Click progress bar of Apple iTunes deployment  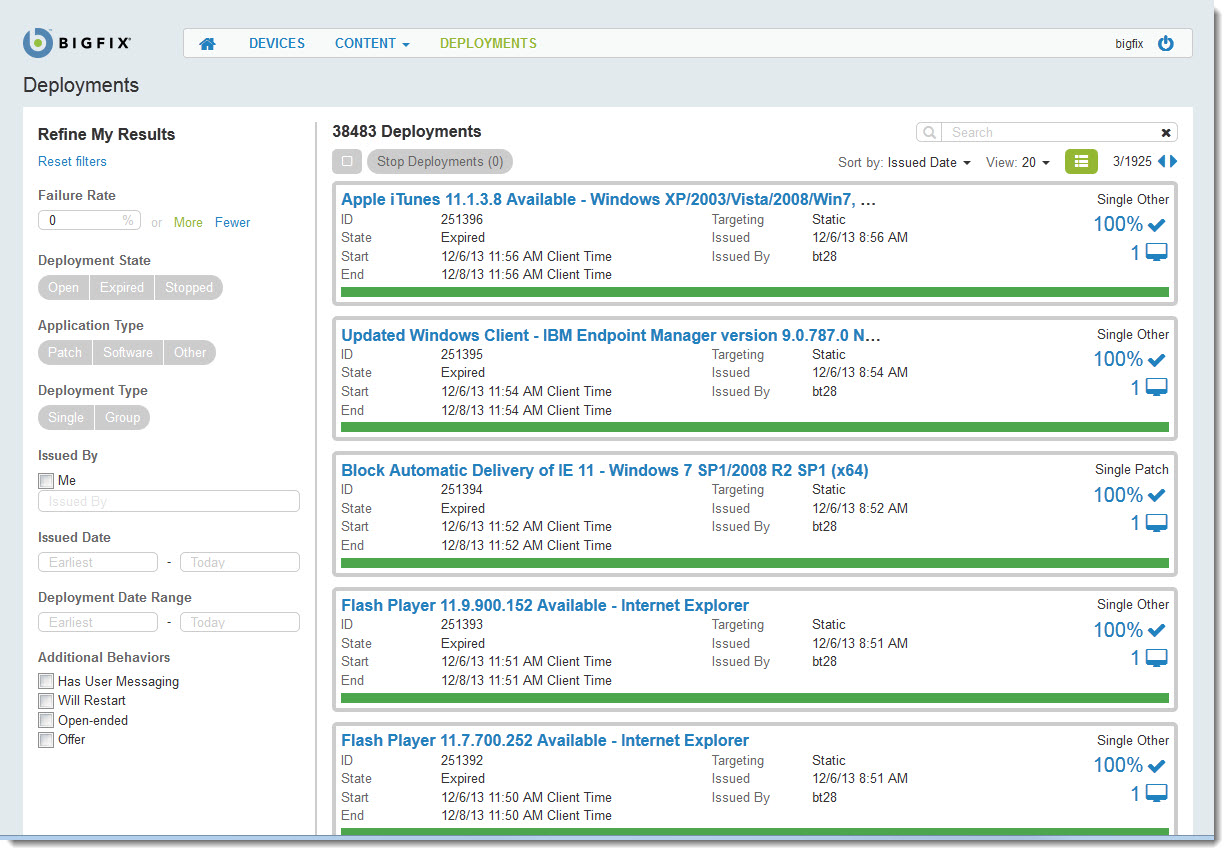coord(755,292)
